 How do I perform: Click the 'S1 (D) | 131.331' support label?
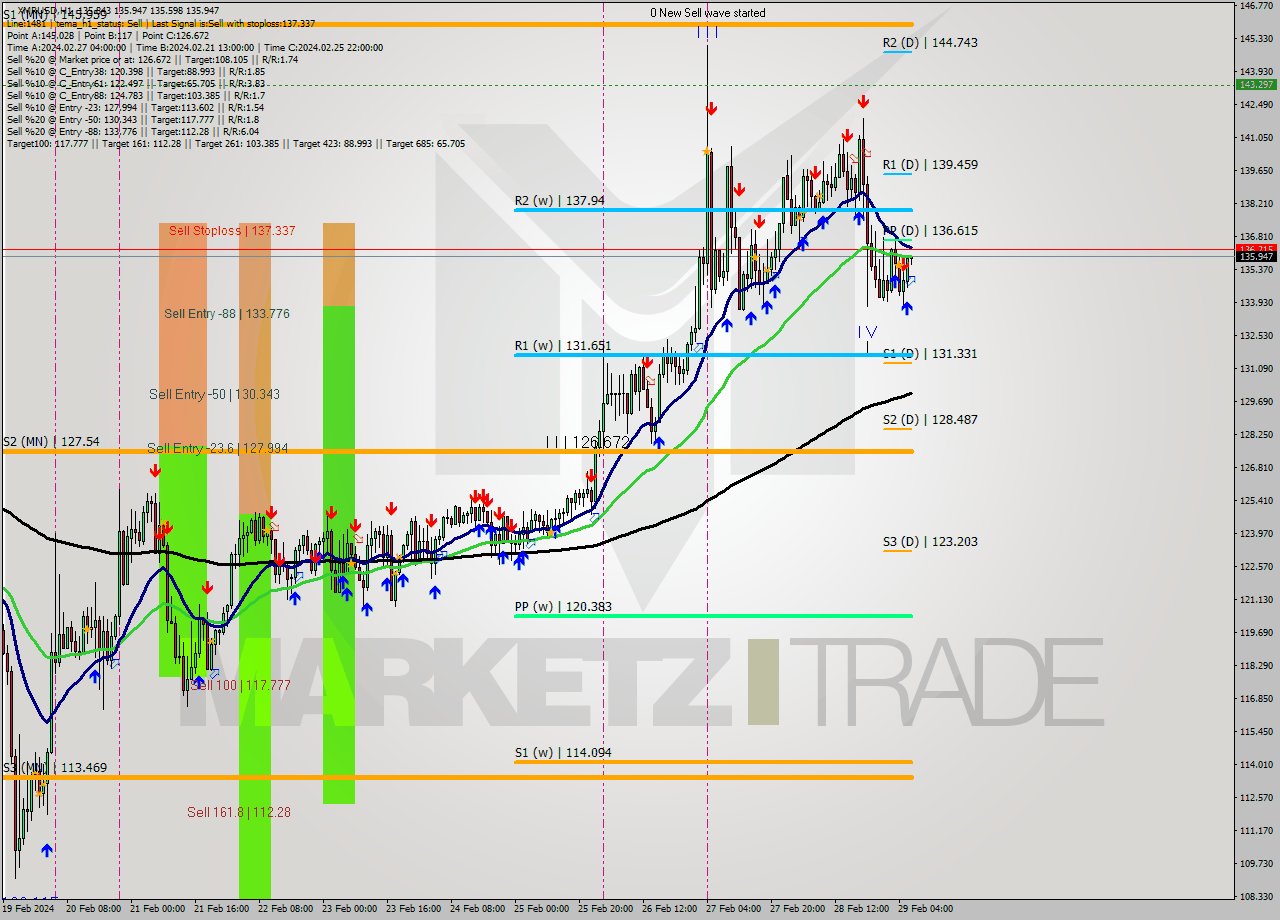930,354
